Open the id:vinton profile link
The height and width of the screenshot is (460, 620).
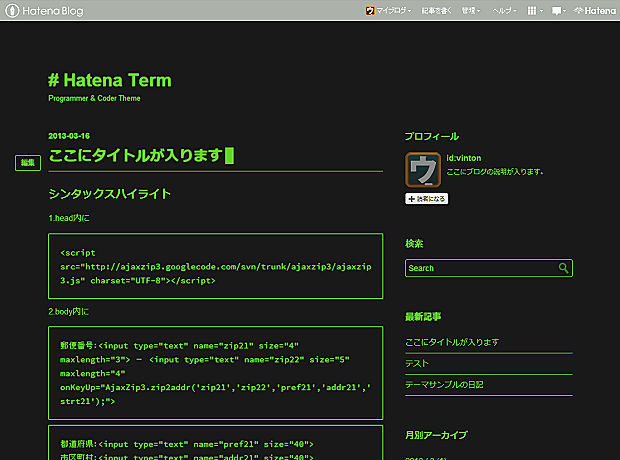464,158
